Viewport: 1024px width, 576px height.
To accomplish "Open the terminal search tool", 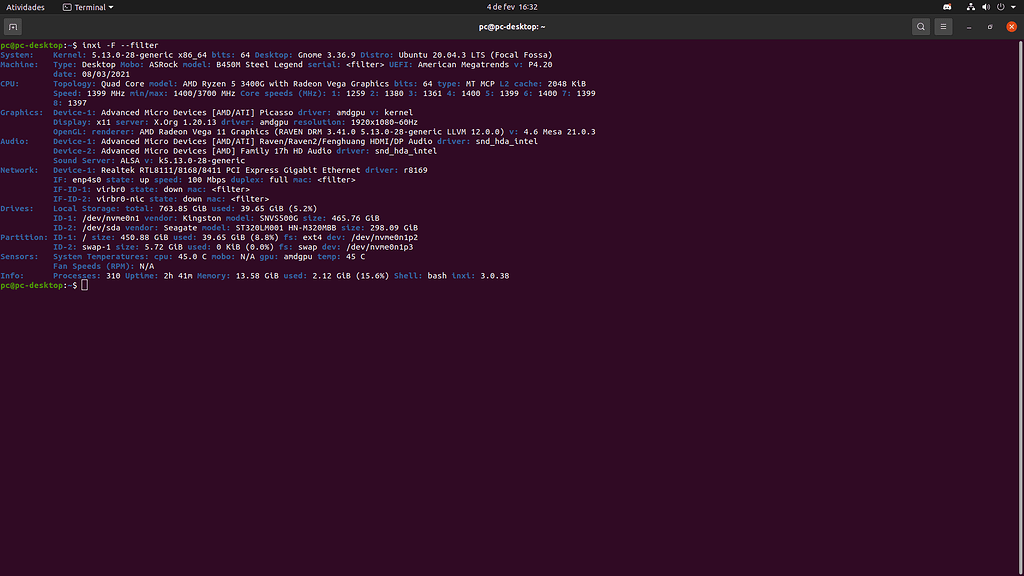I will (x=921, y=27).
